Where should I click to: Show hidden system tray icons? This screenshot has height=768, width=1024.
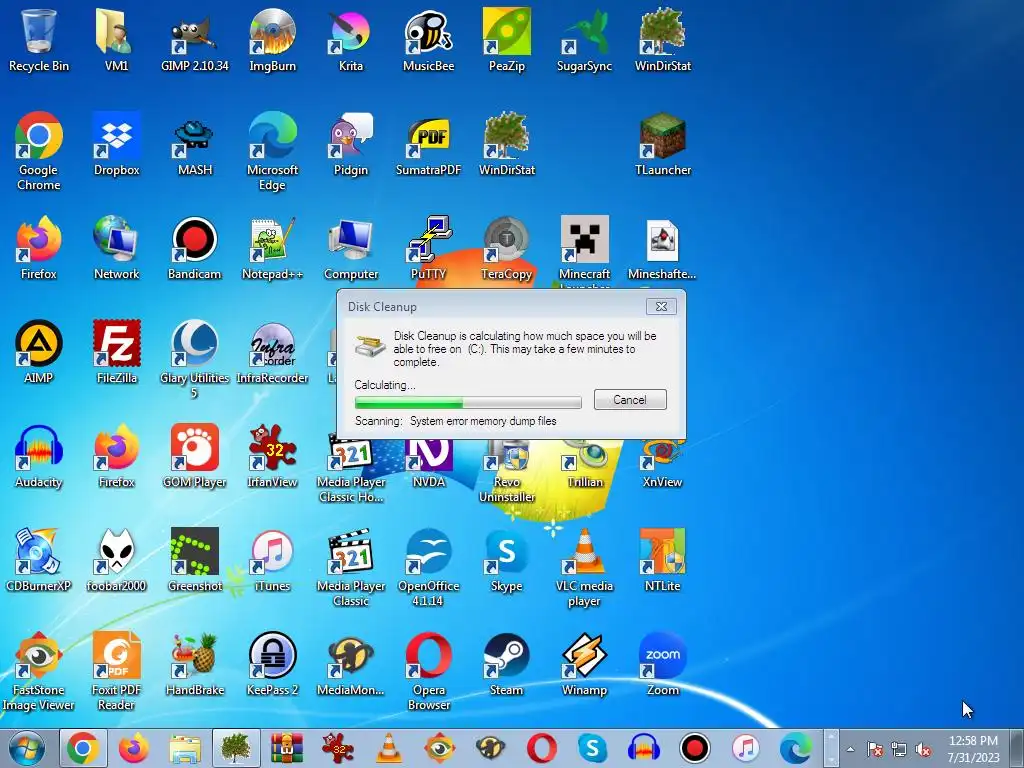pos(850,749)
